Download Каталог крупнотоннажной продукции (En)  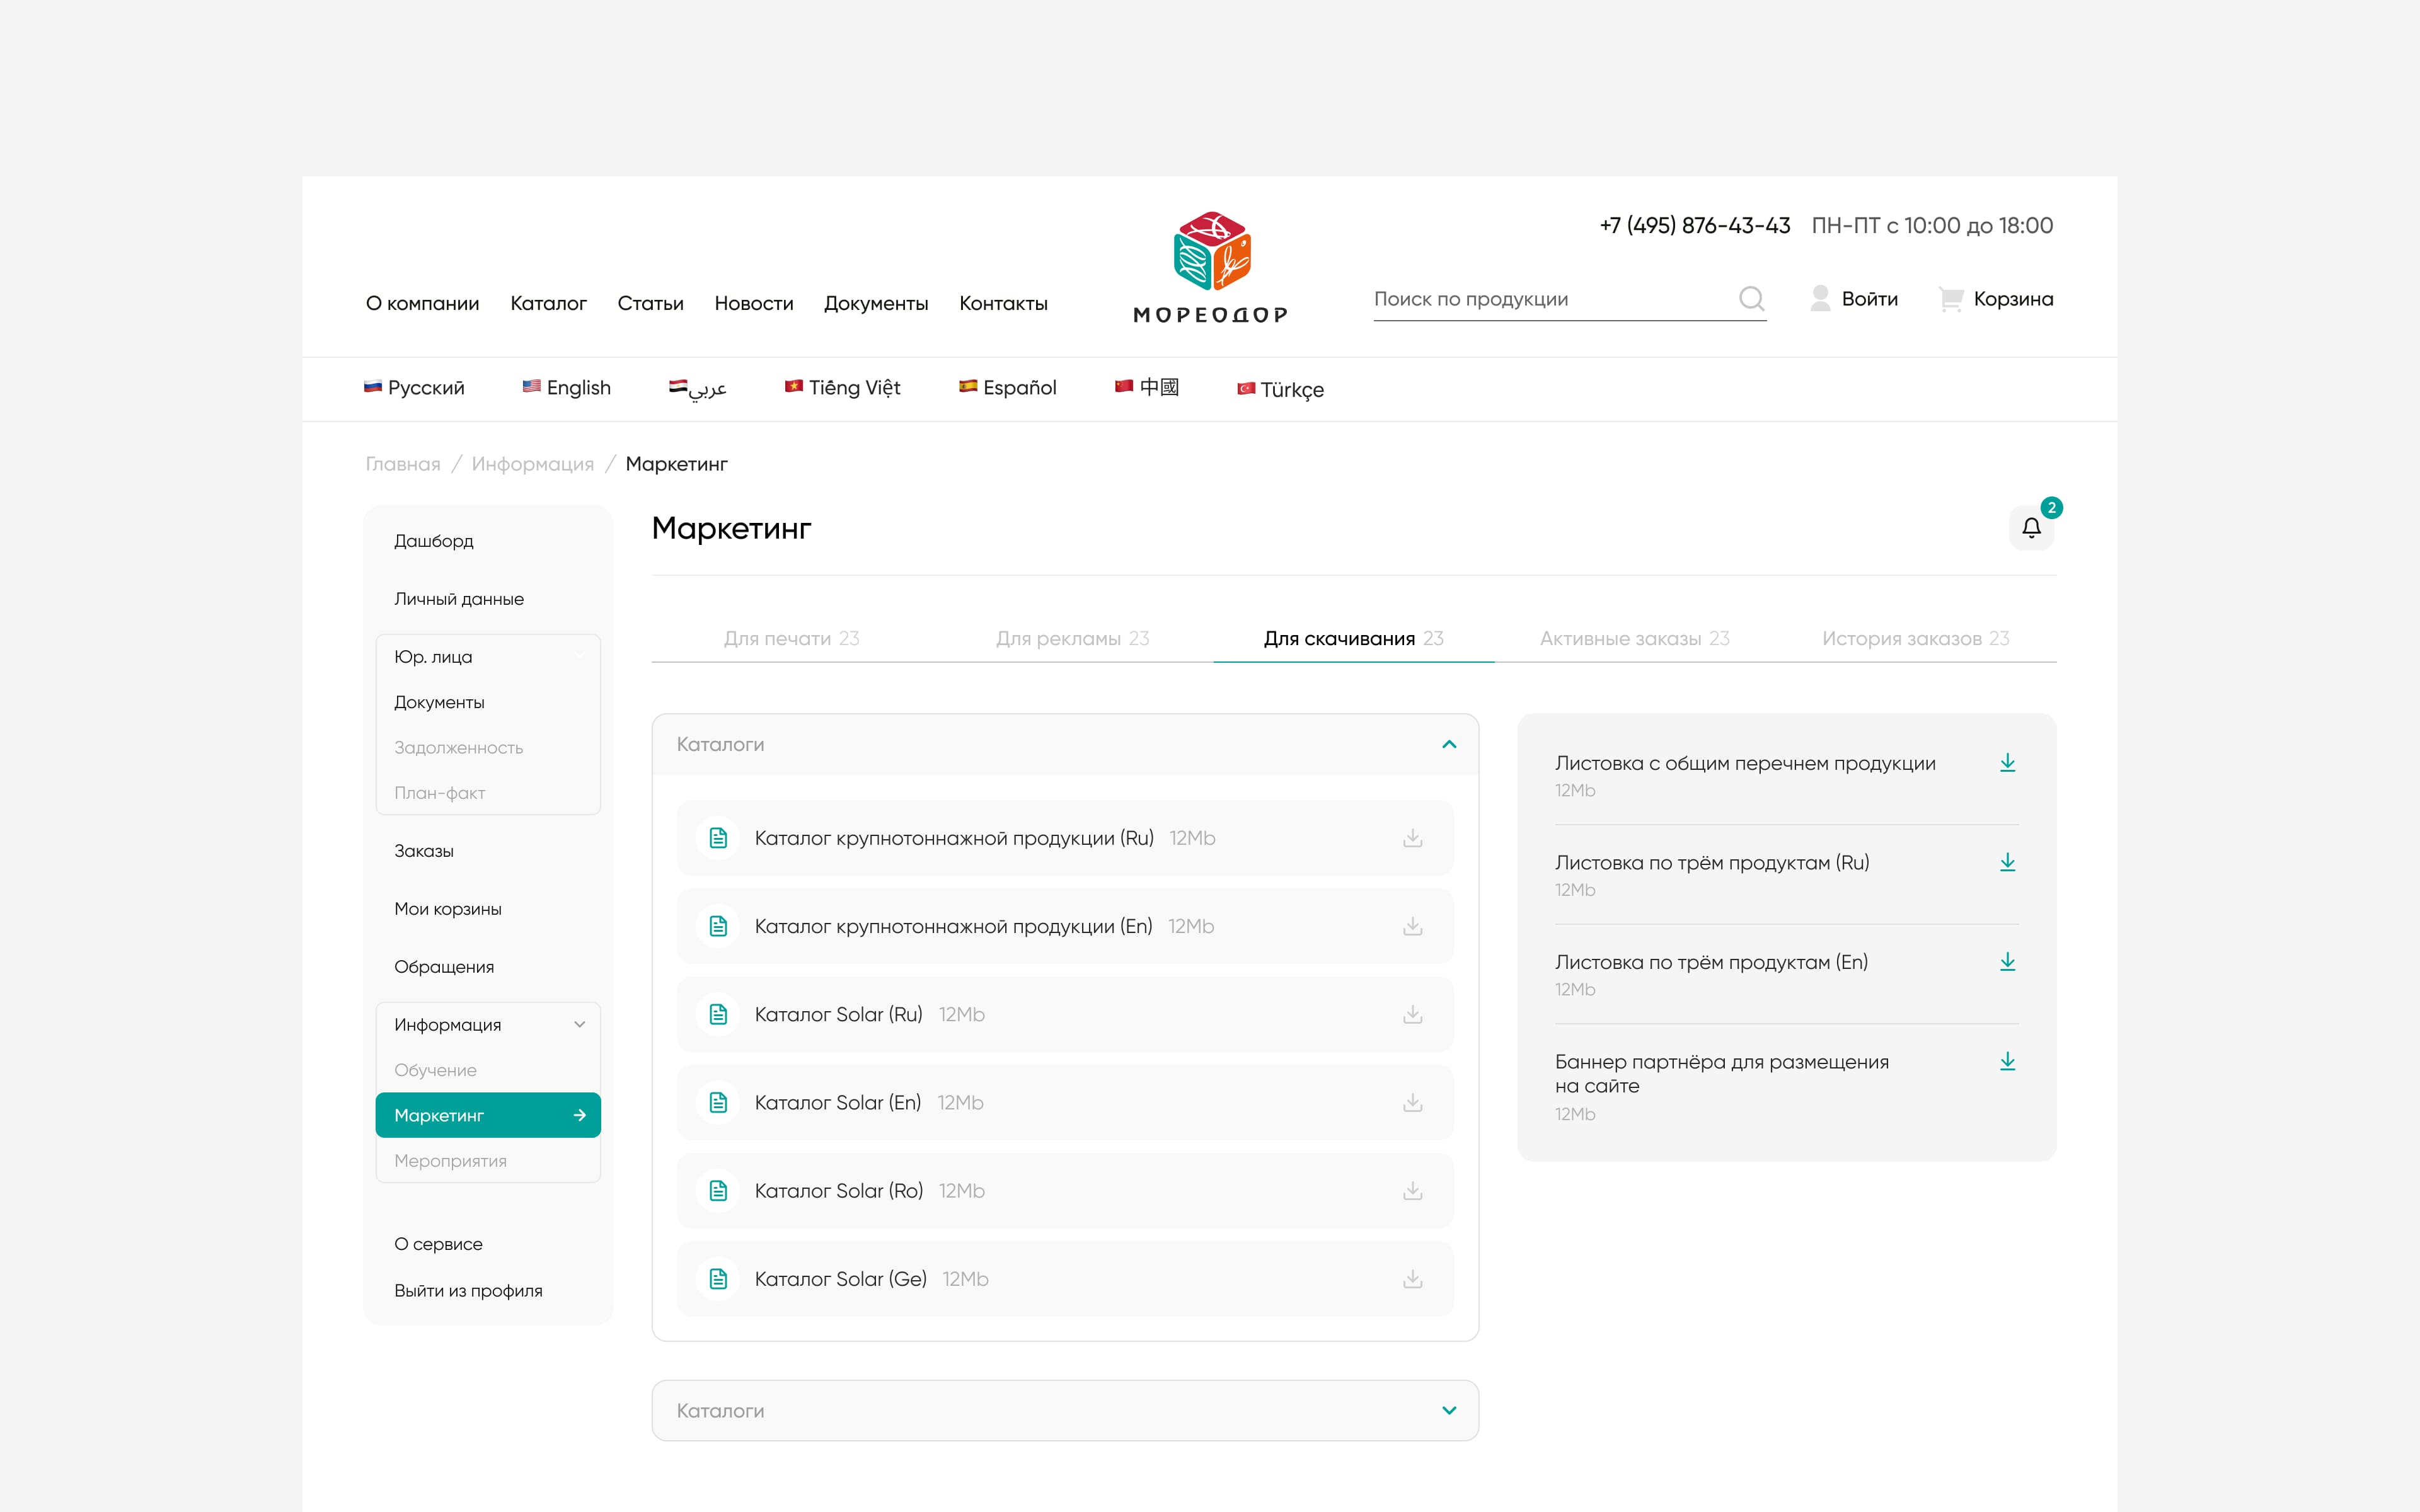tap(1412, 927)
